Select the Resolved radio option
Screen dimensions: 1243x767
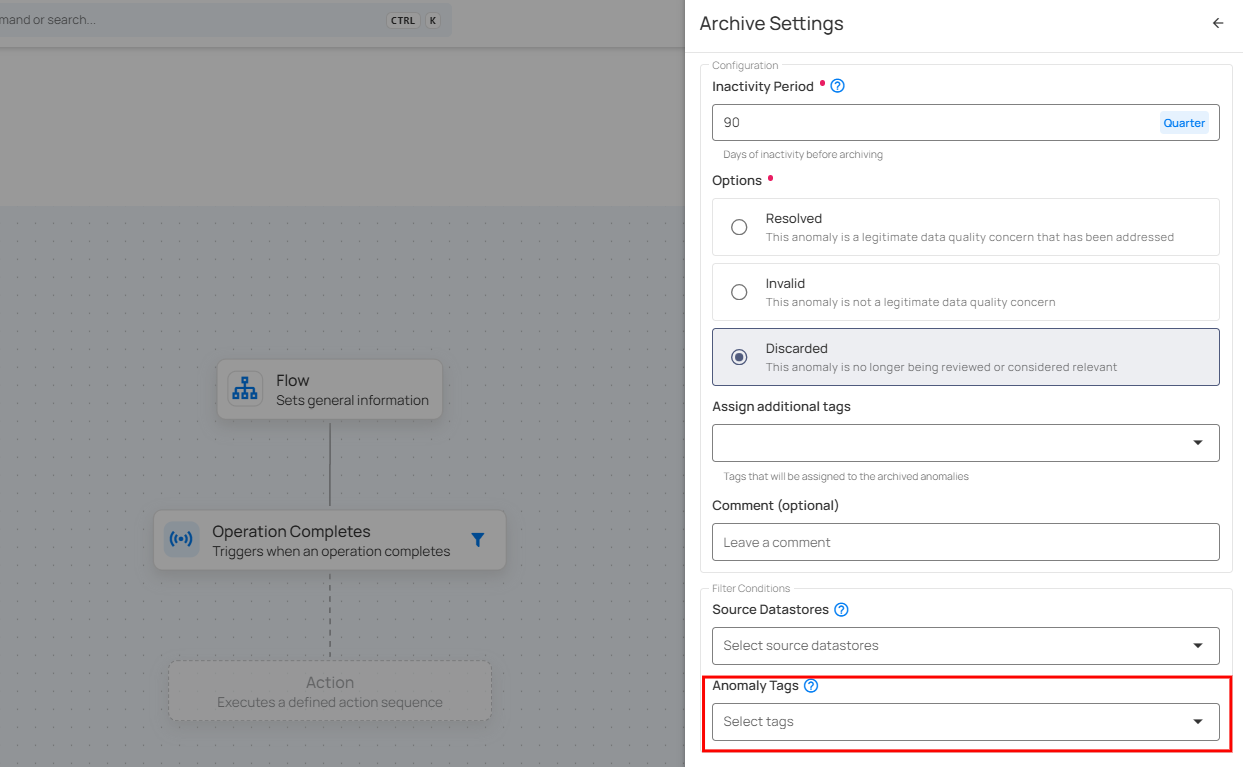pos(739,227)
